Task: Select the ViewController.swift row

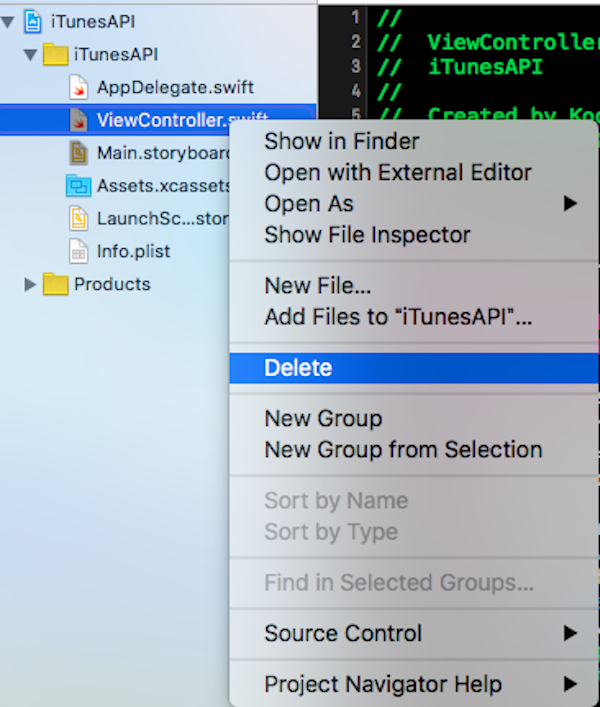Action: [158, 120]
